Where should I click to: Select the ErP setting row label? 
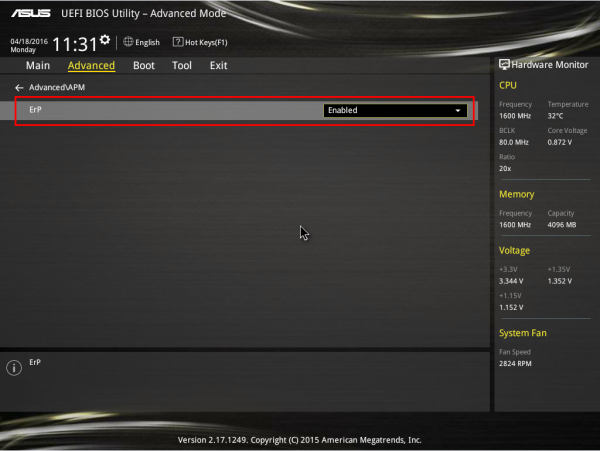pyautogui.click(x=35, y=110)
